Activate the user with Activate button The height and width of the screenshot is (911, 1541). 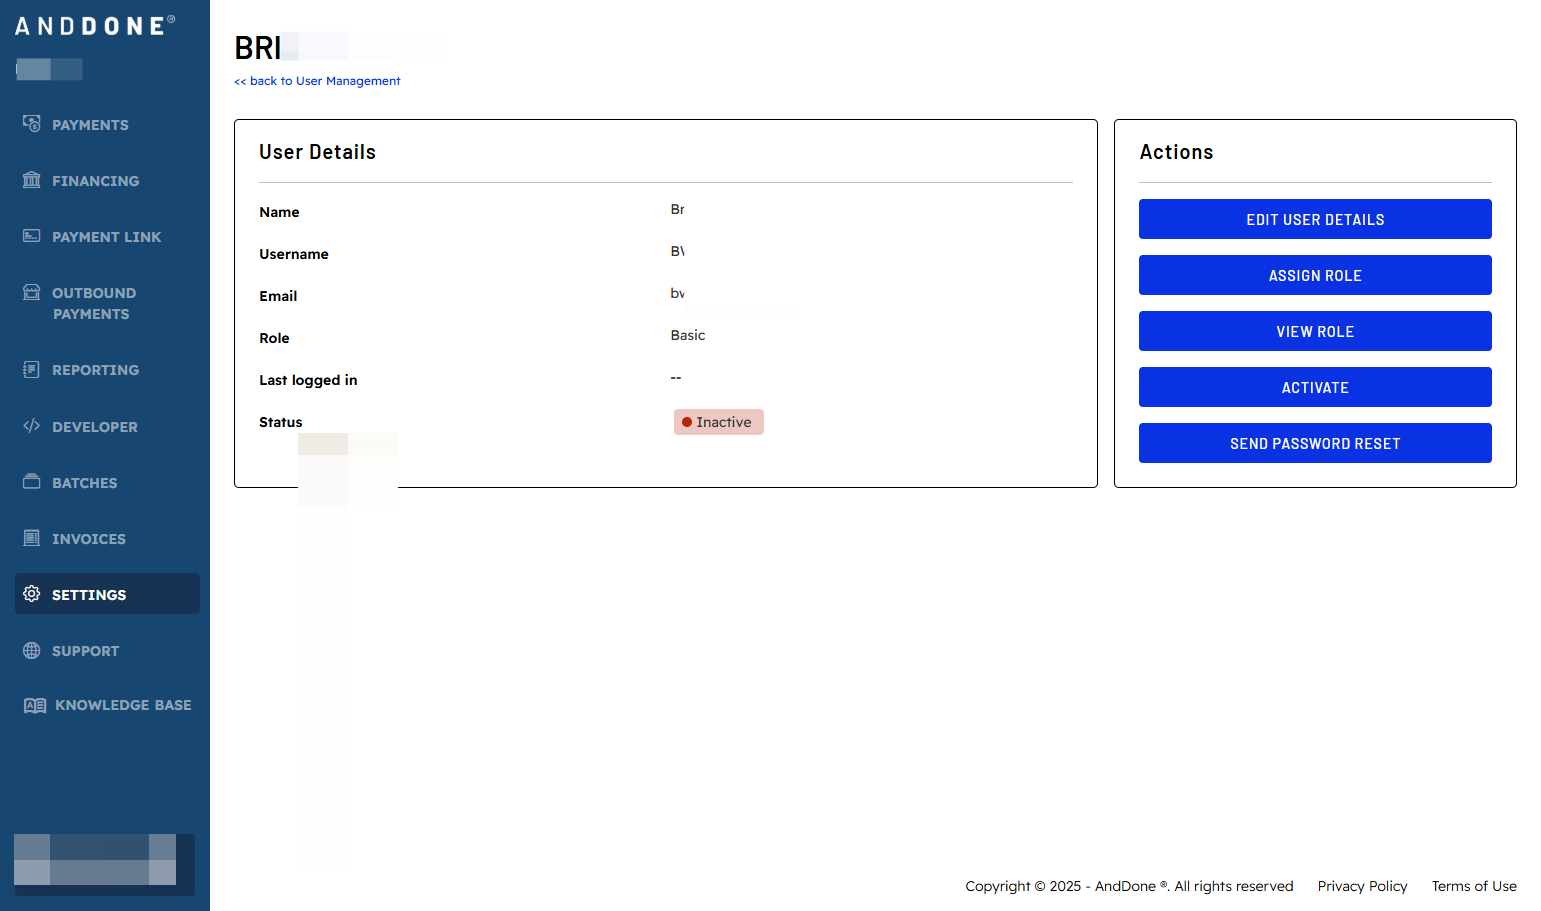(1315, 387)
